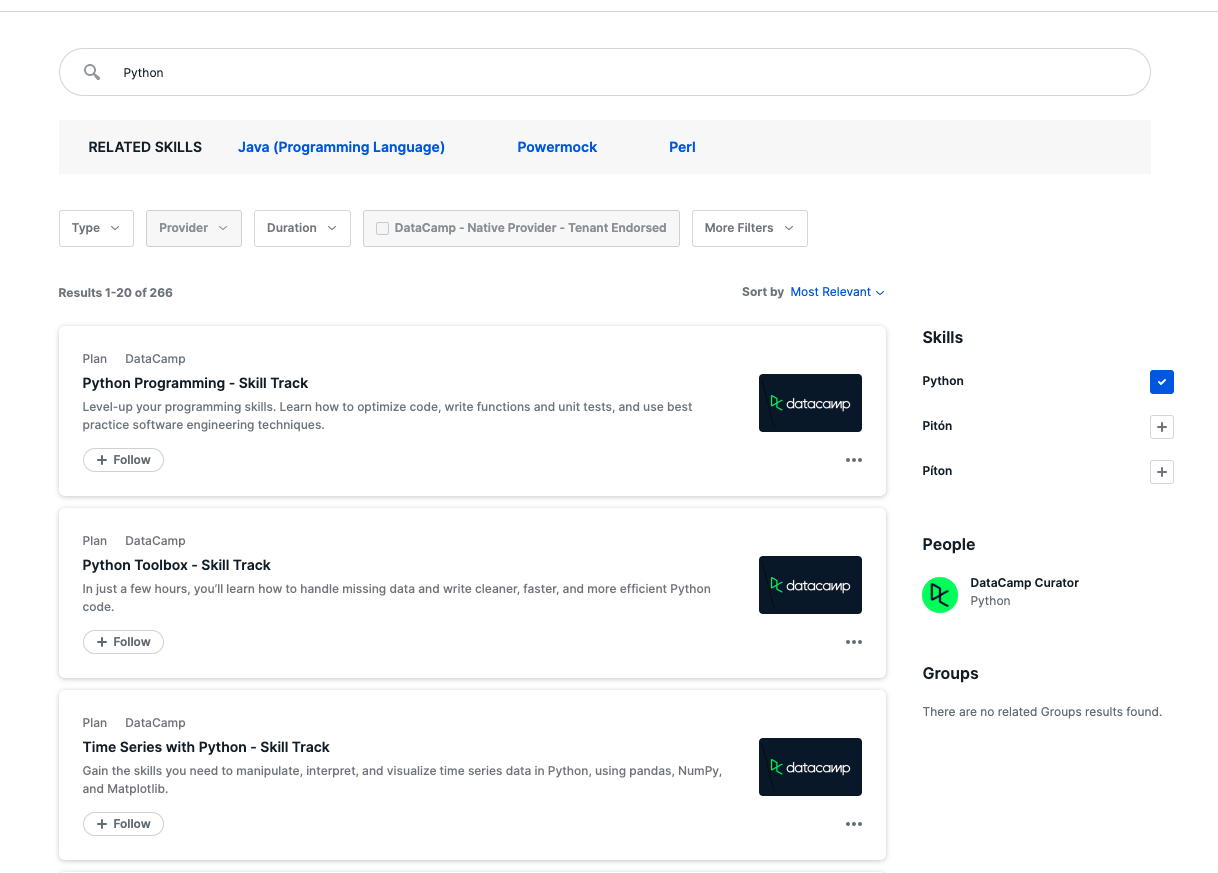Follow the Python Programming Skill Track
The image size is (1218, 873).
tap(123, 460)
